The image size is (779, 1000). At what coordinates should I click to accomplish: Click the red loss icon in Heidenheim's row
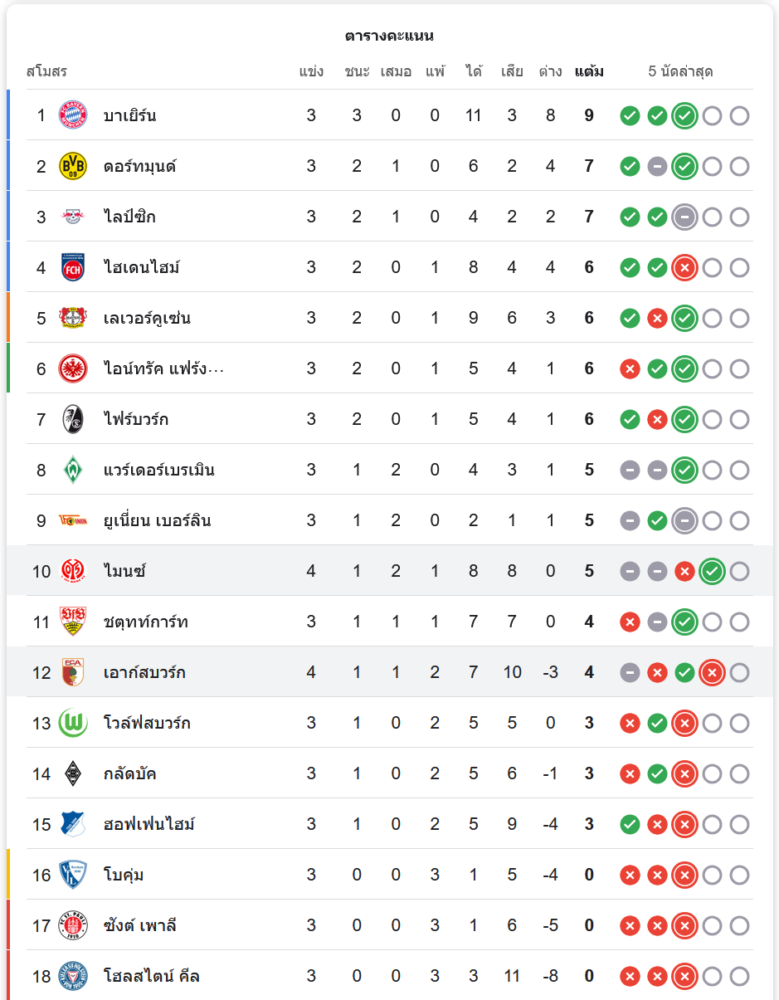[x=684, y=267]
